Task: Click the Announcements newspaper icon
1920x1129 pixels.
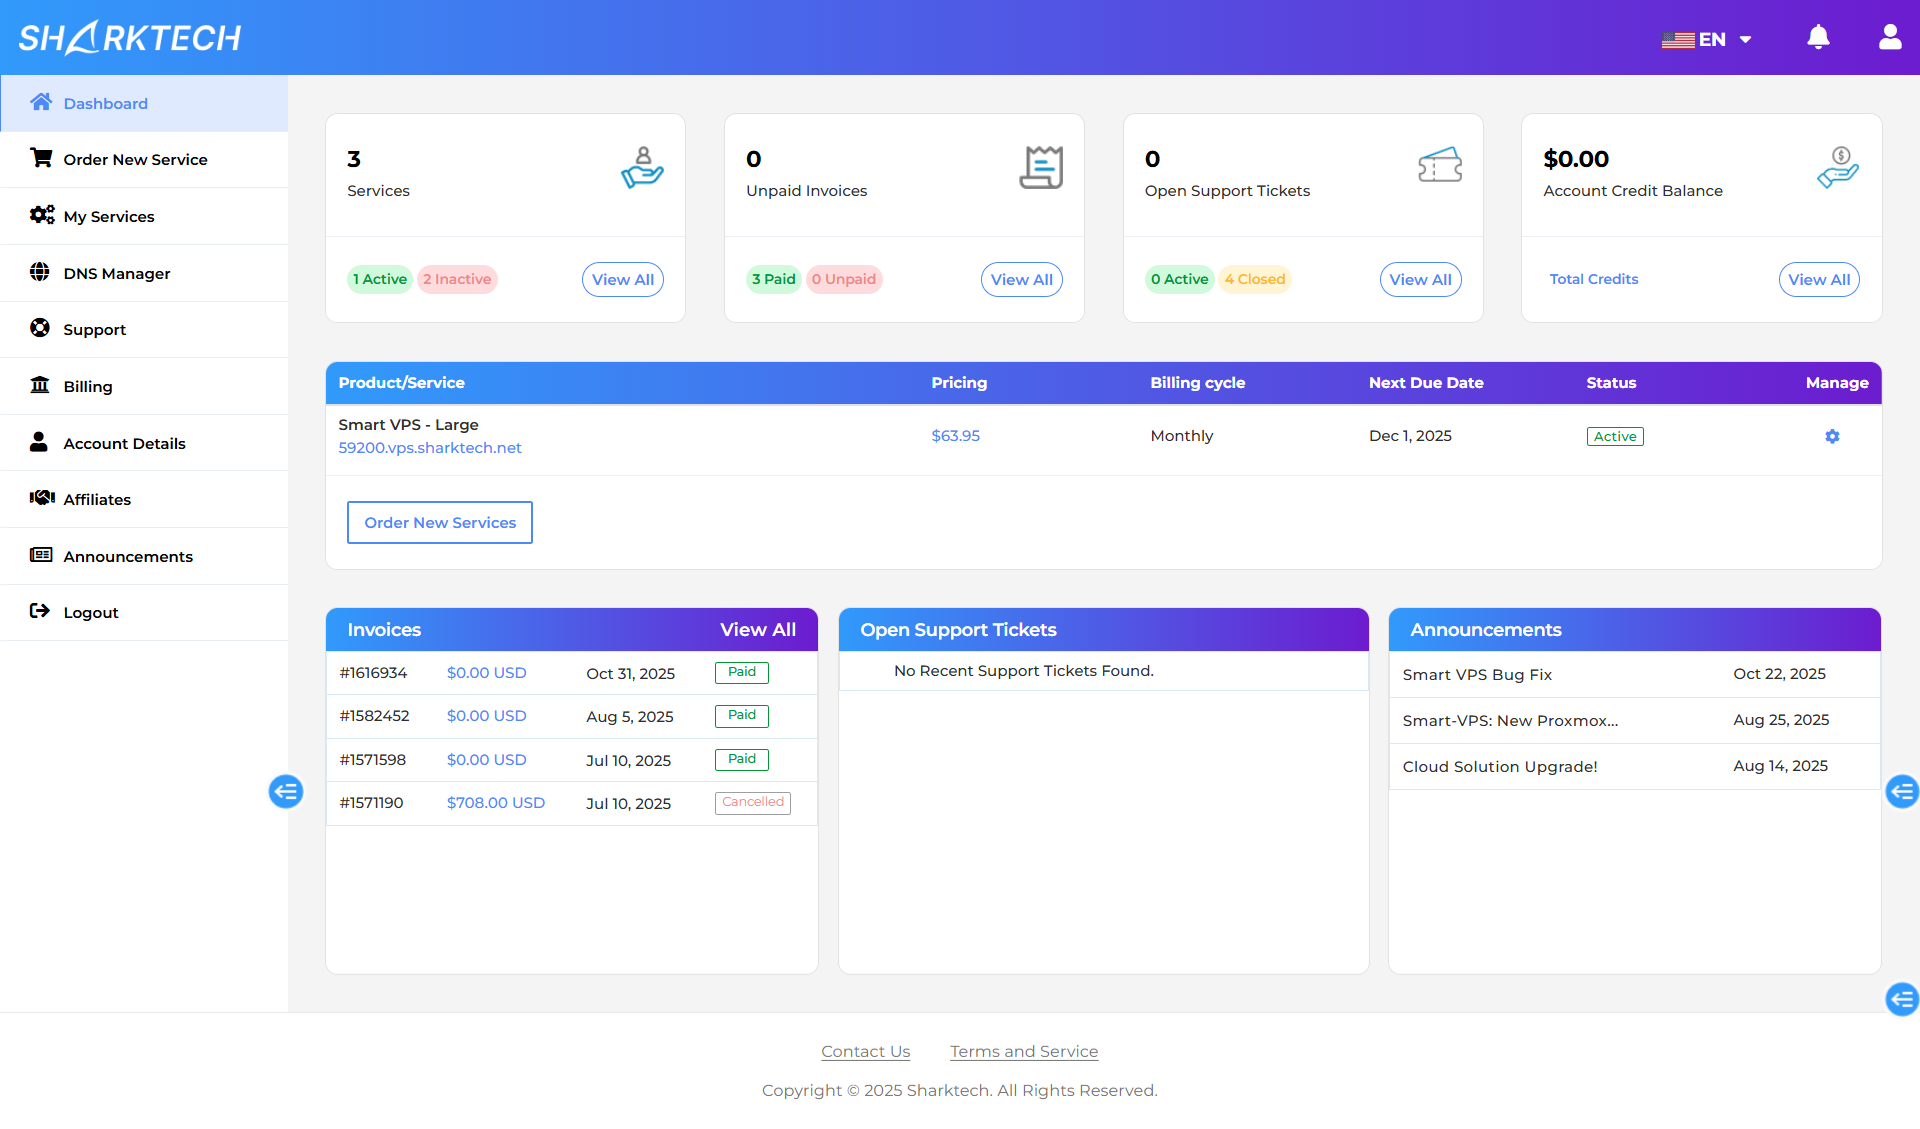Action: [41, 555]
